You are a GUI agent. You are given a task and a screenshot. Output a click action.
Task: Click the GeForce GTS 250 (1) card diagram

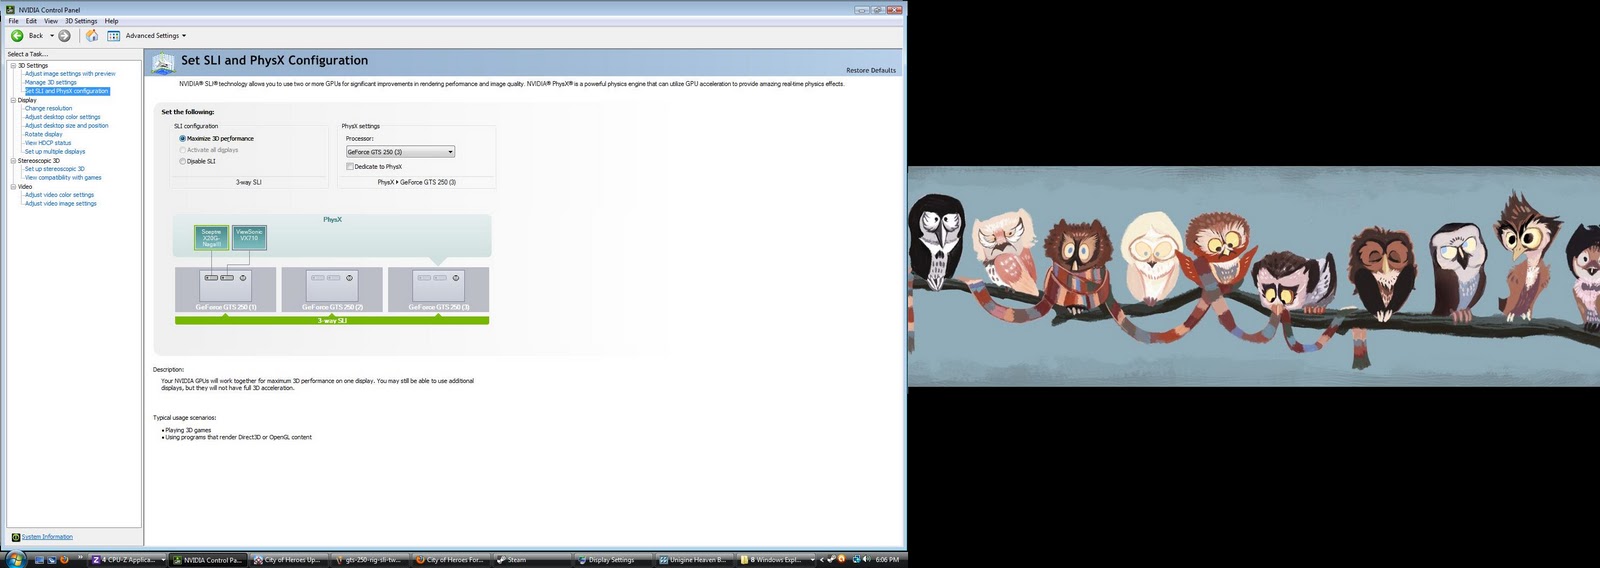pyautogui.click(x=226, y=290)
